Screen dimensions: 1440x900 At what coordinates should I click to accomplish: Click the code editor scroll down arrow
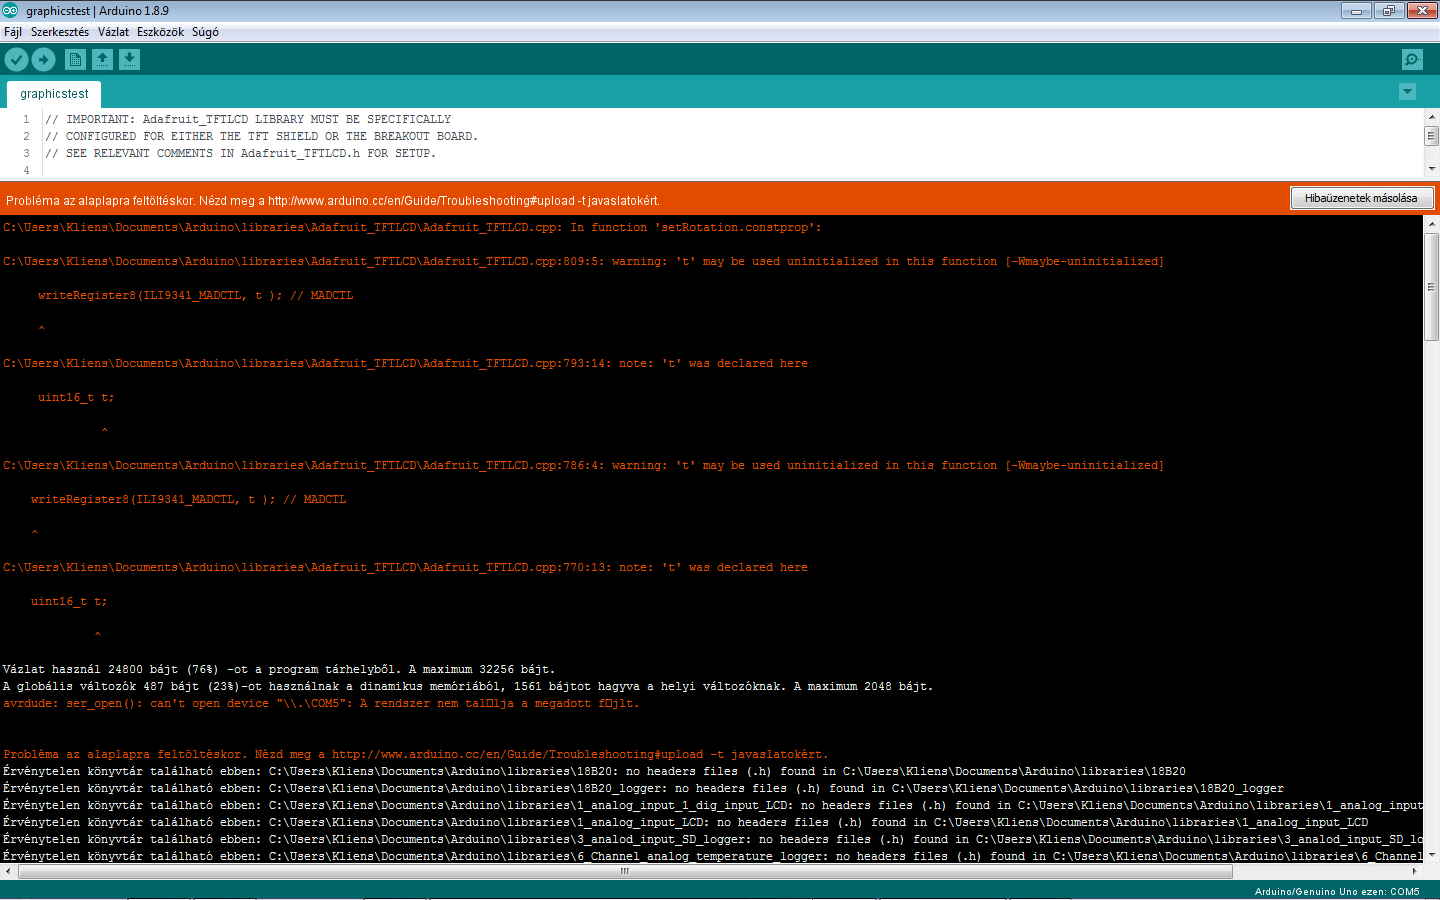click(x=1431, y=169)
